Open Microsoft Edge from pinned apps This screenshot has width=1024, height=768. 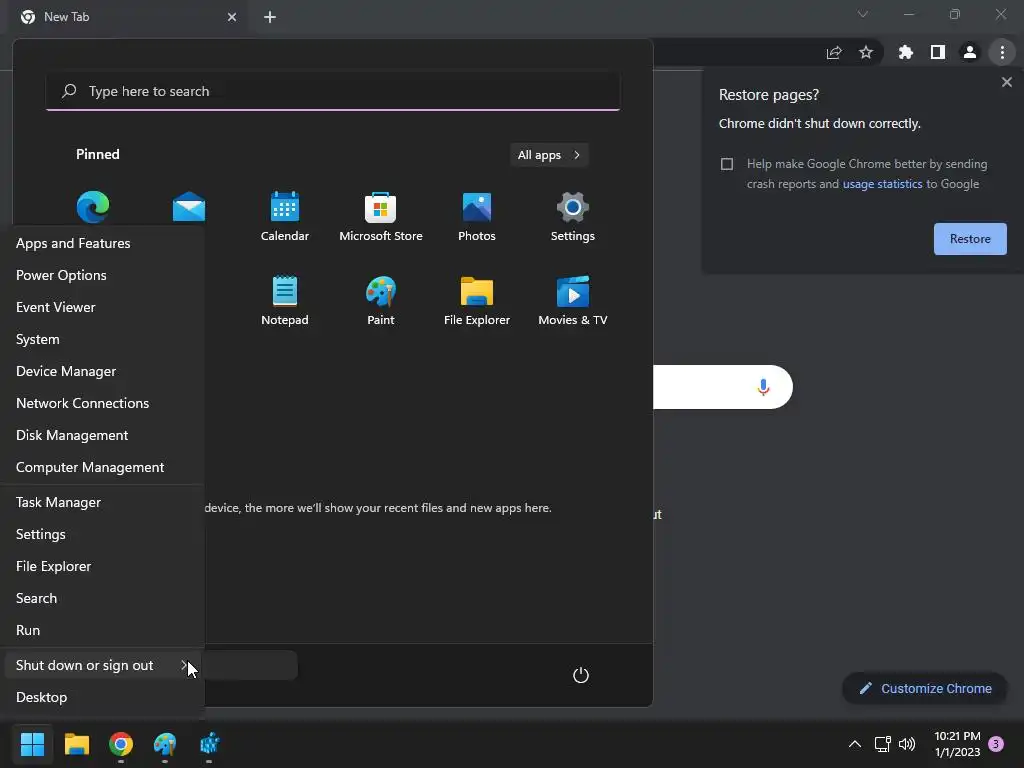click(93, 207)
